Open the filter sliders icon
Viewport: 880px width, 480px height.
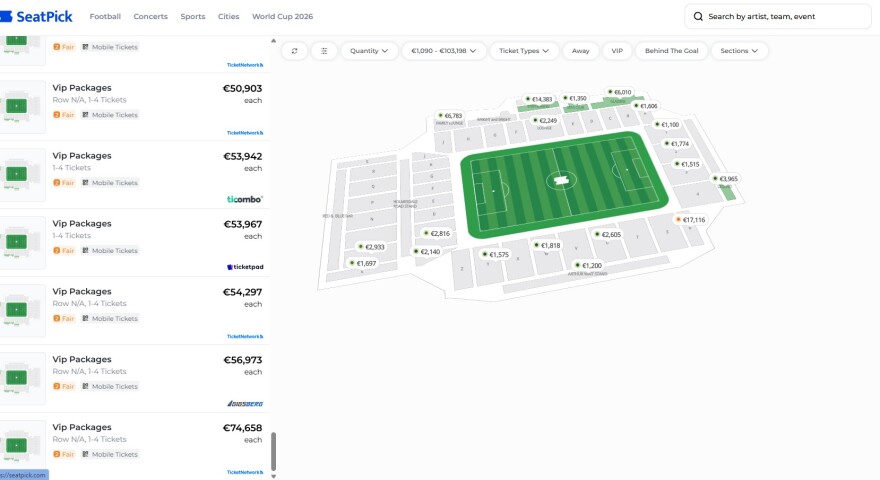tap(324, 51)
